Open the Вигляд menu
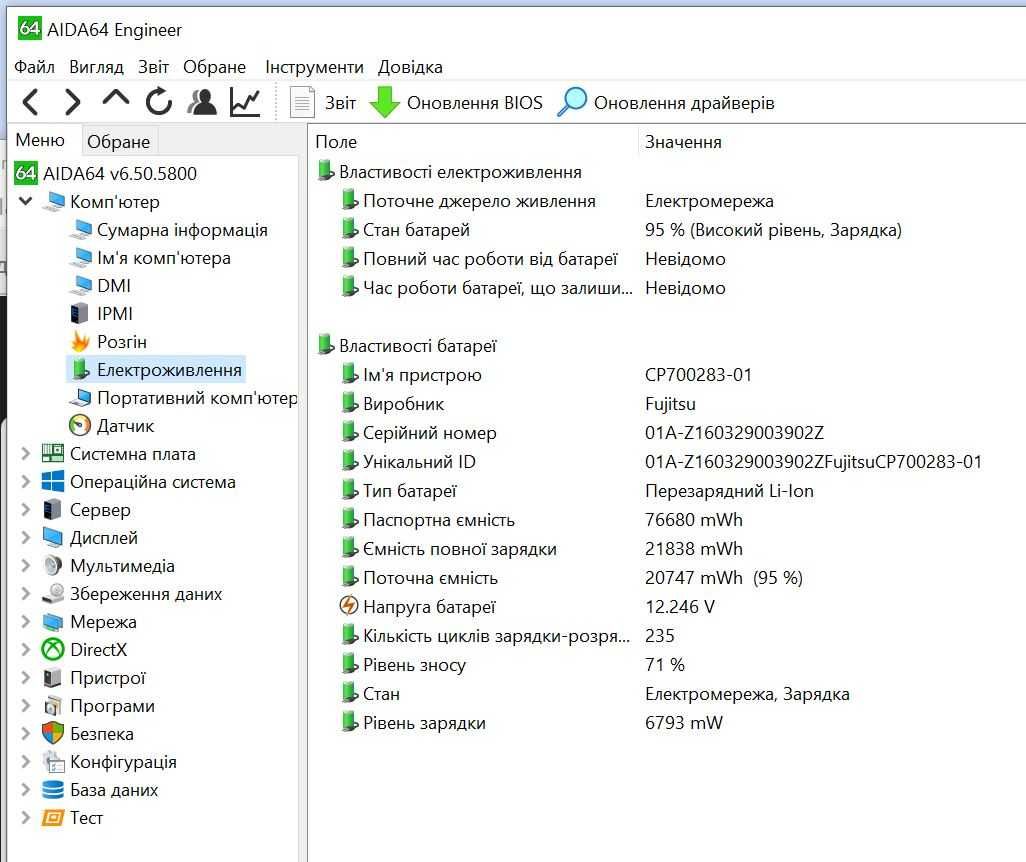Screen dimensions: 1026x862 coord(96,67)
